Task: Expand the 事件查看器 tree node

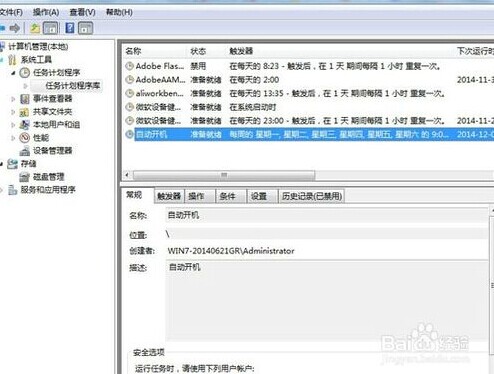Action: [13, 99]
